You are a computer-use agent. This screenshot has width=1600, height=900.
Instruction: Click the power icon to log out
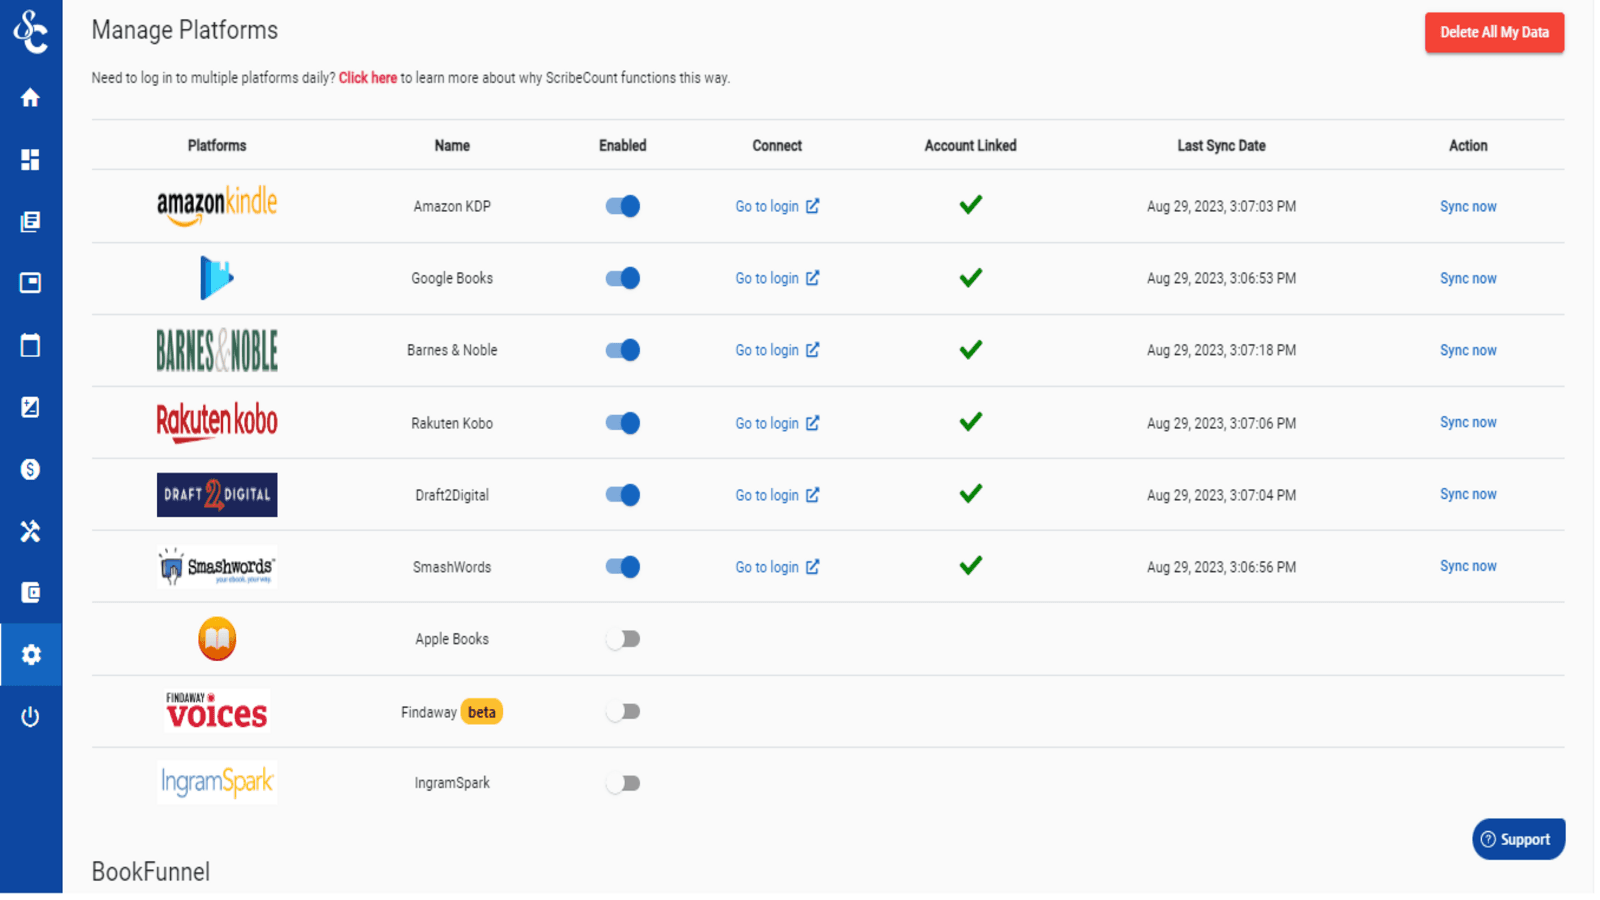(x=30, y=717)
